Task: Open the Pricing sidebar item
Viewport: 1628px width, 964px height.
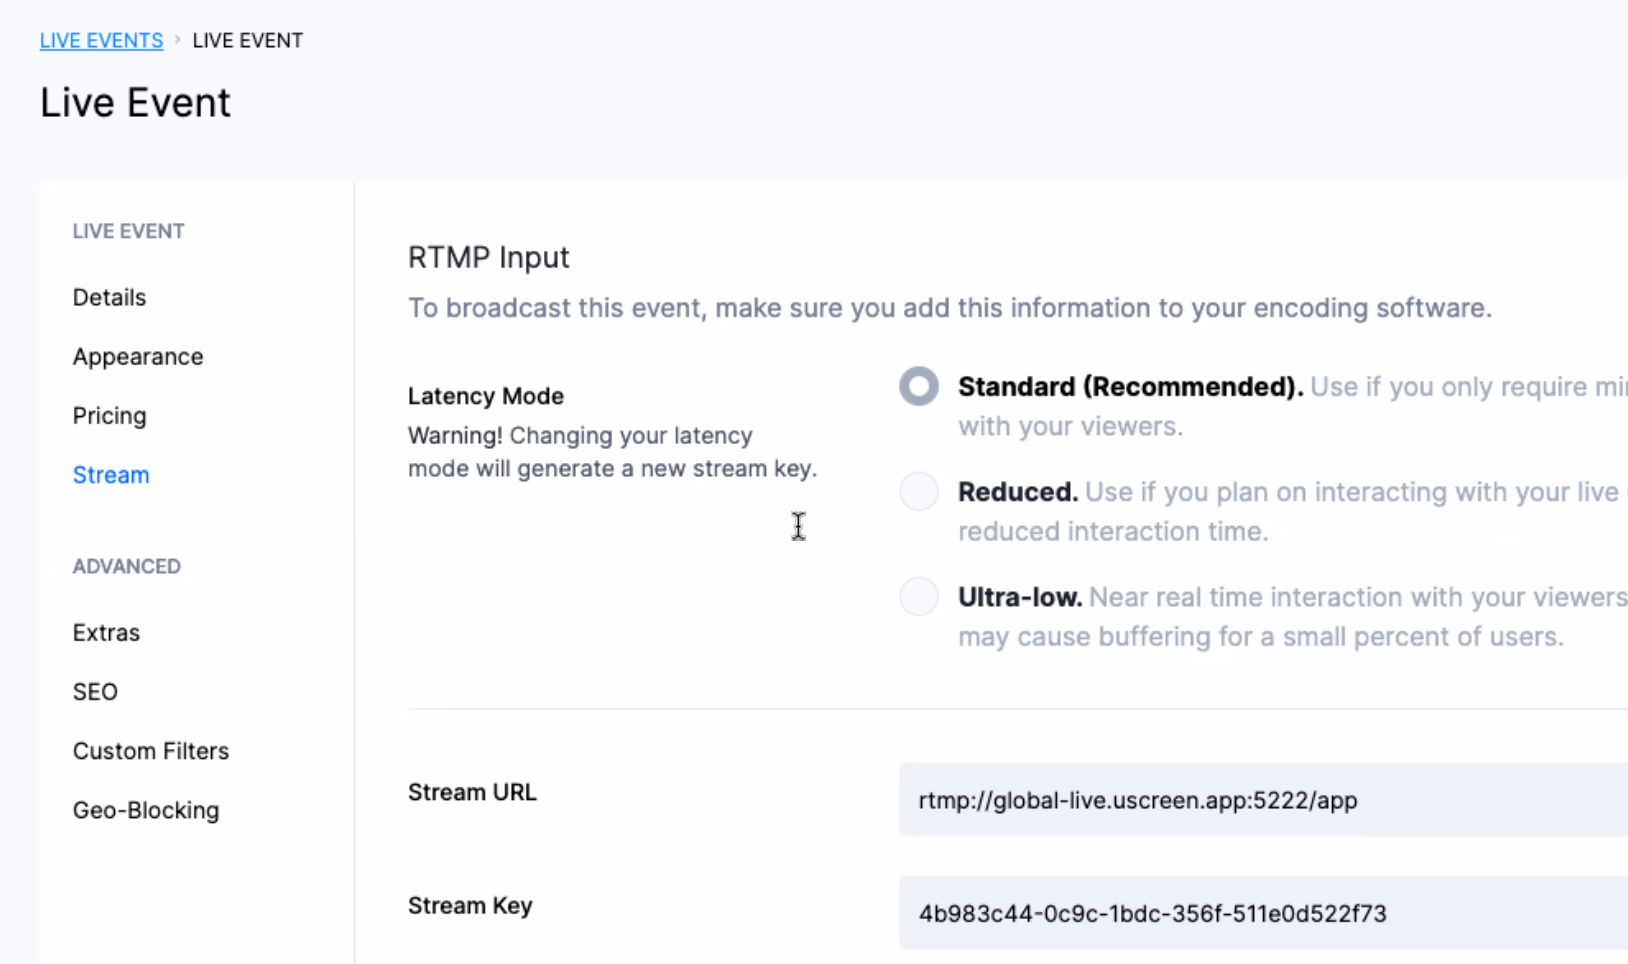Action: pyautogui.click(x=109, y=416)
